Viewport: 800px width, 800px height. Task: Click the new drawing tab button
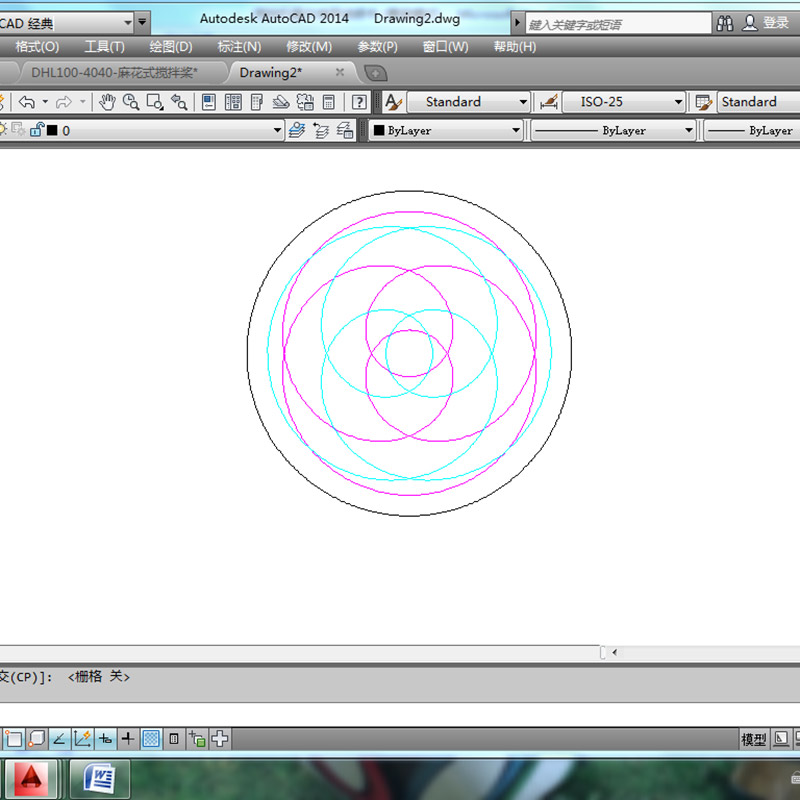(x=376, y=73)
